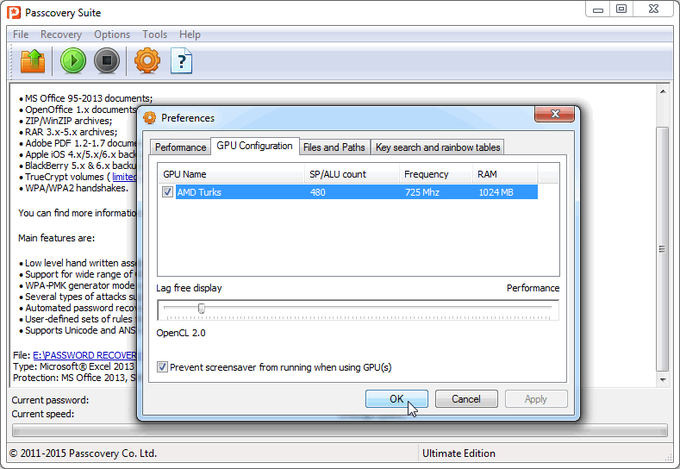Click the Ultimate Edition status text
Image resolution: width=680 pixels, height=469 pixels.
[459, 453]
